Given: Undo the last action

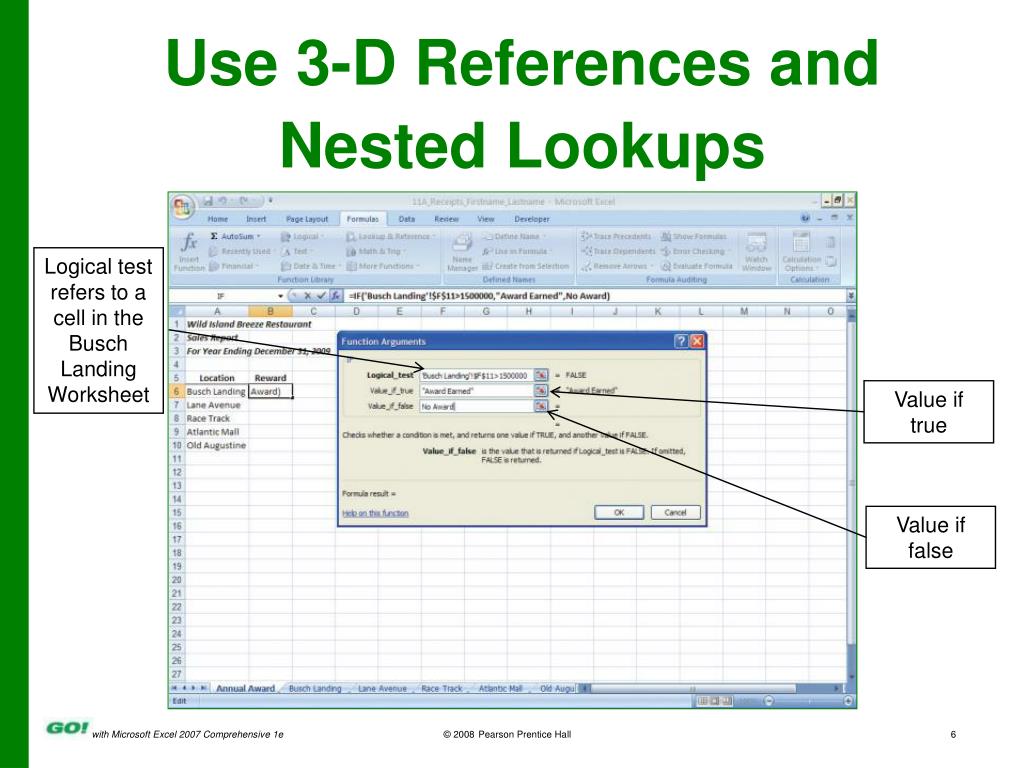Looking at the screenshot, I should 223,201.
